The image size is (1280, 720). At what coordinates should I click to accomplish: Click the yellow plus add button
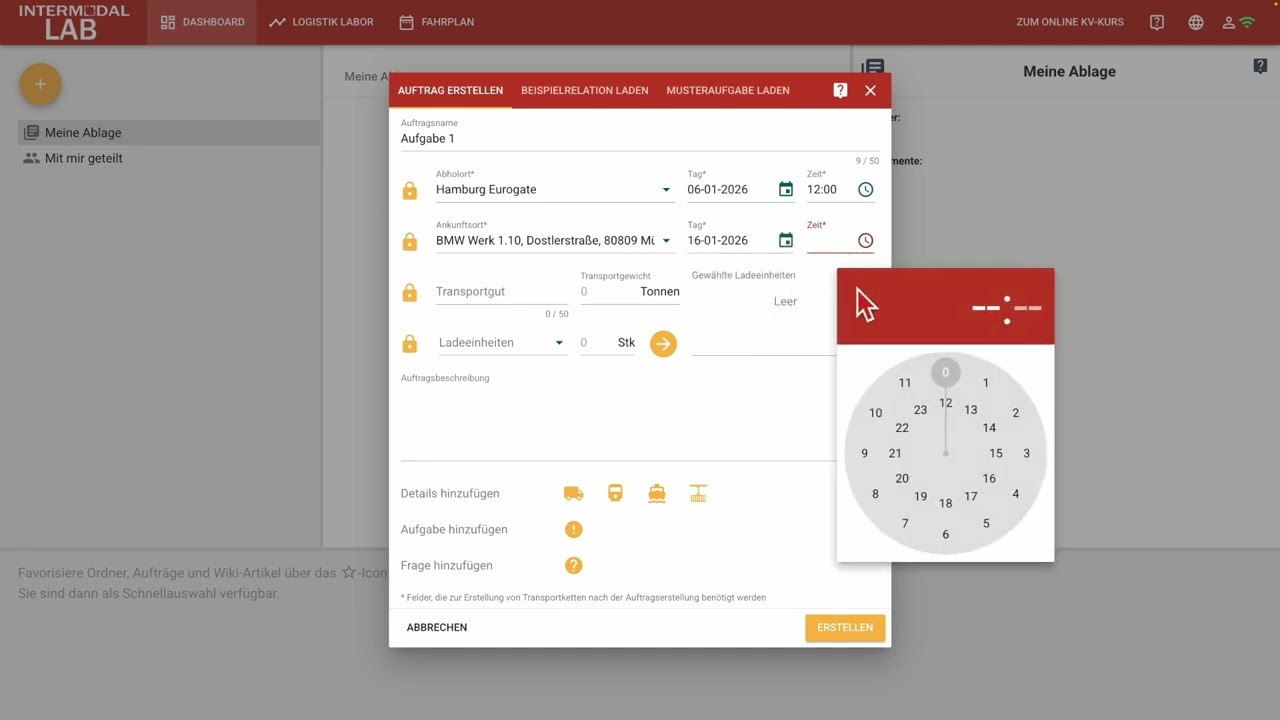pyautogui.click(x=40, y=84)
